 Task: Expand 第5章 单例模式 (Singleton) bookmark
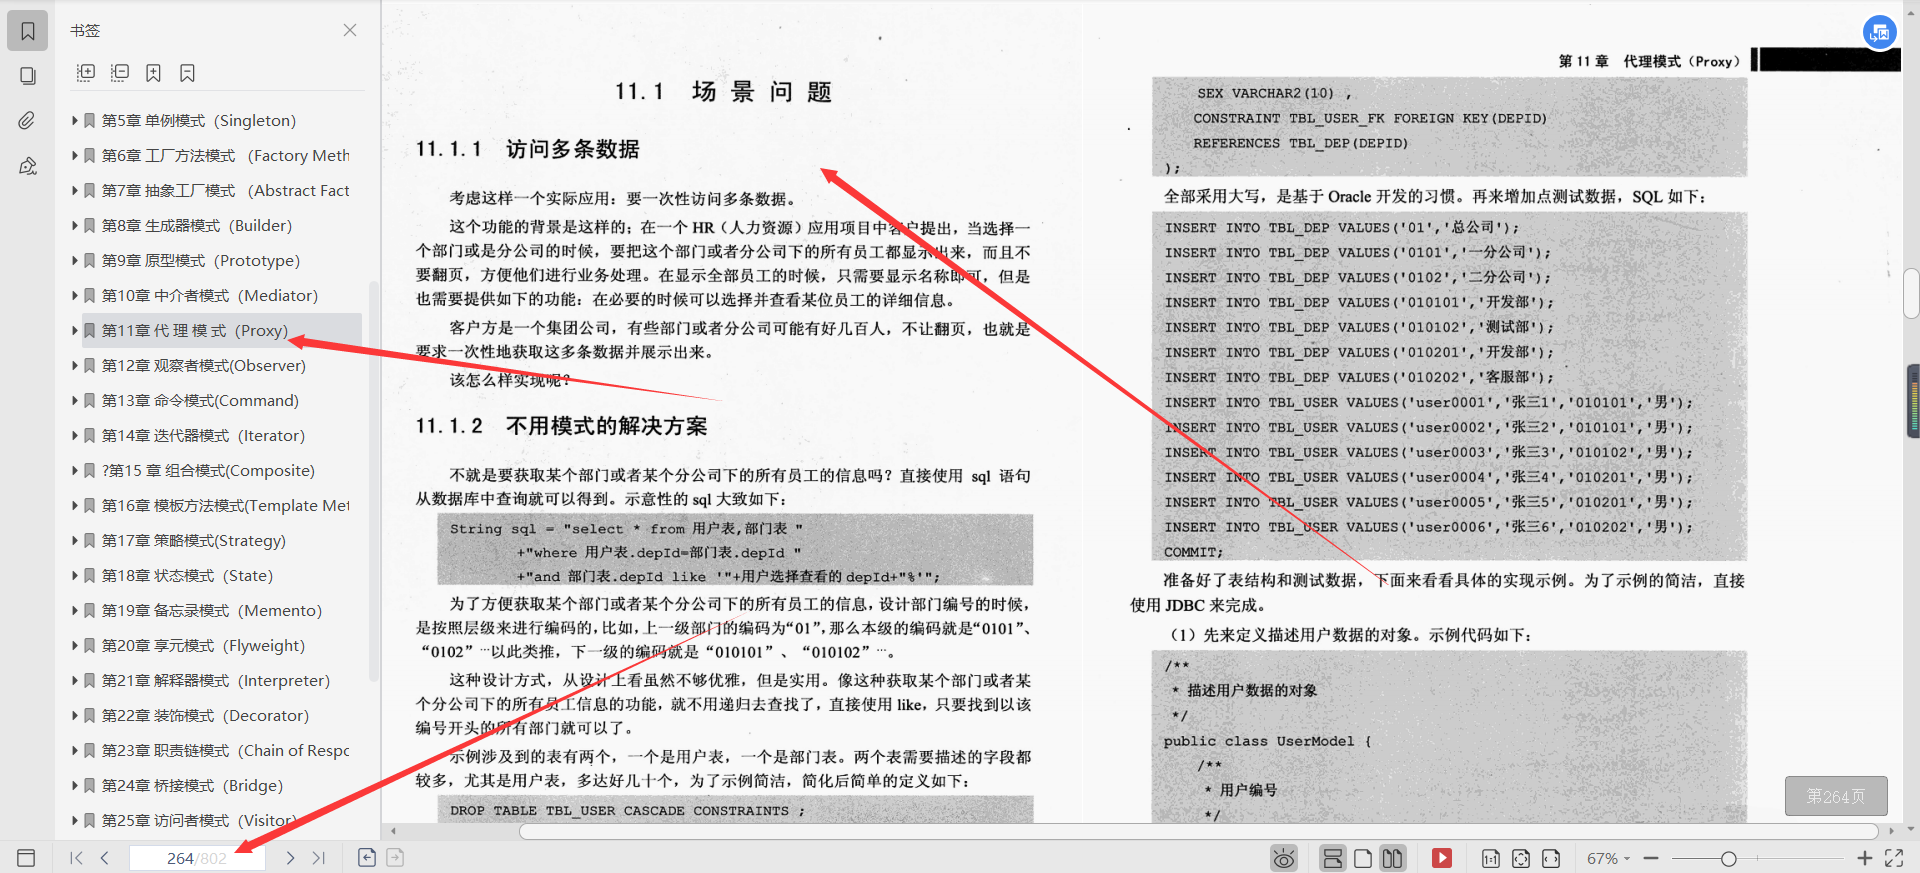[75, 120]
